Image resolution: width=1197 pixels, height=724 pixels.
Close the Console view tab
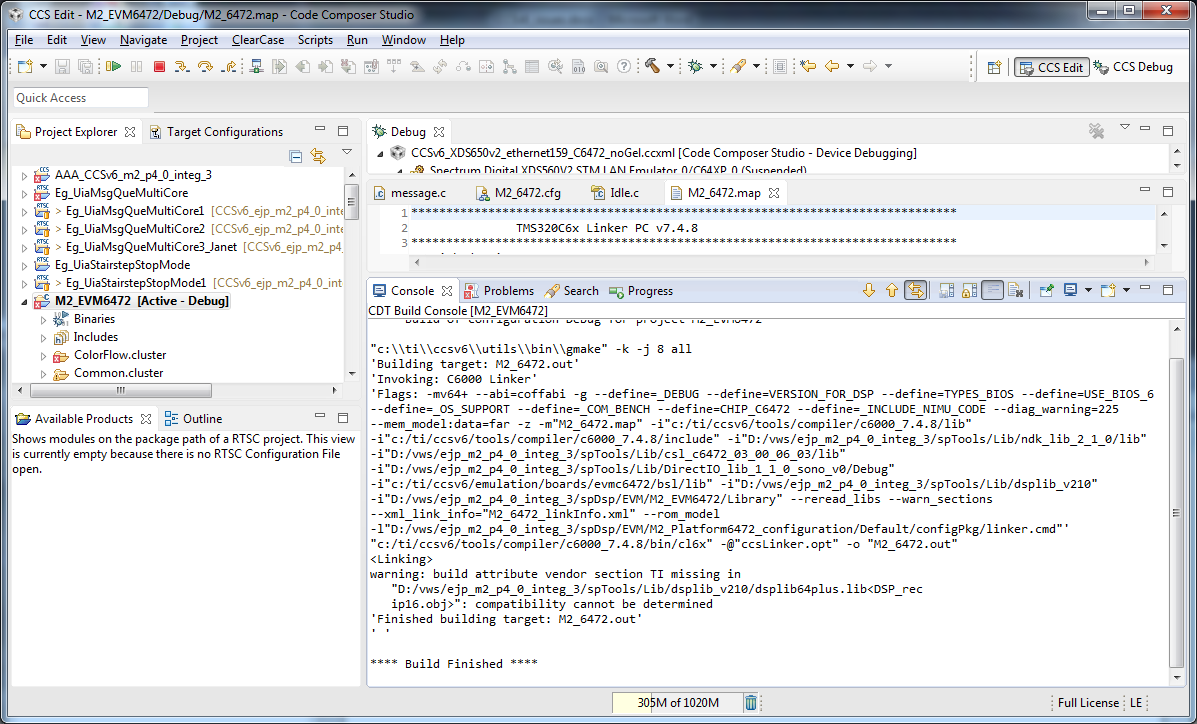pyautogui.click(x=447, y=290)
